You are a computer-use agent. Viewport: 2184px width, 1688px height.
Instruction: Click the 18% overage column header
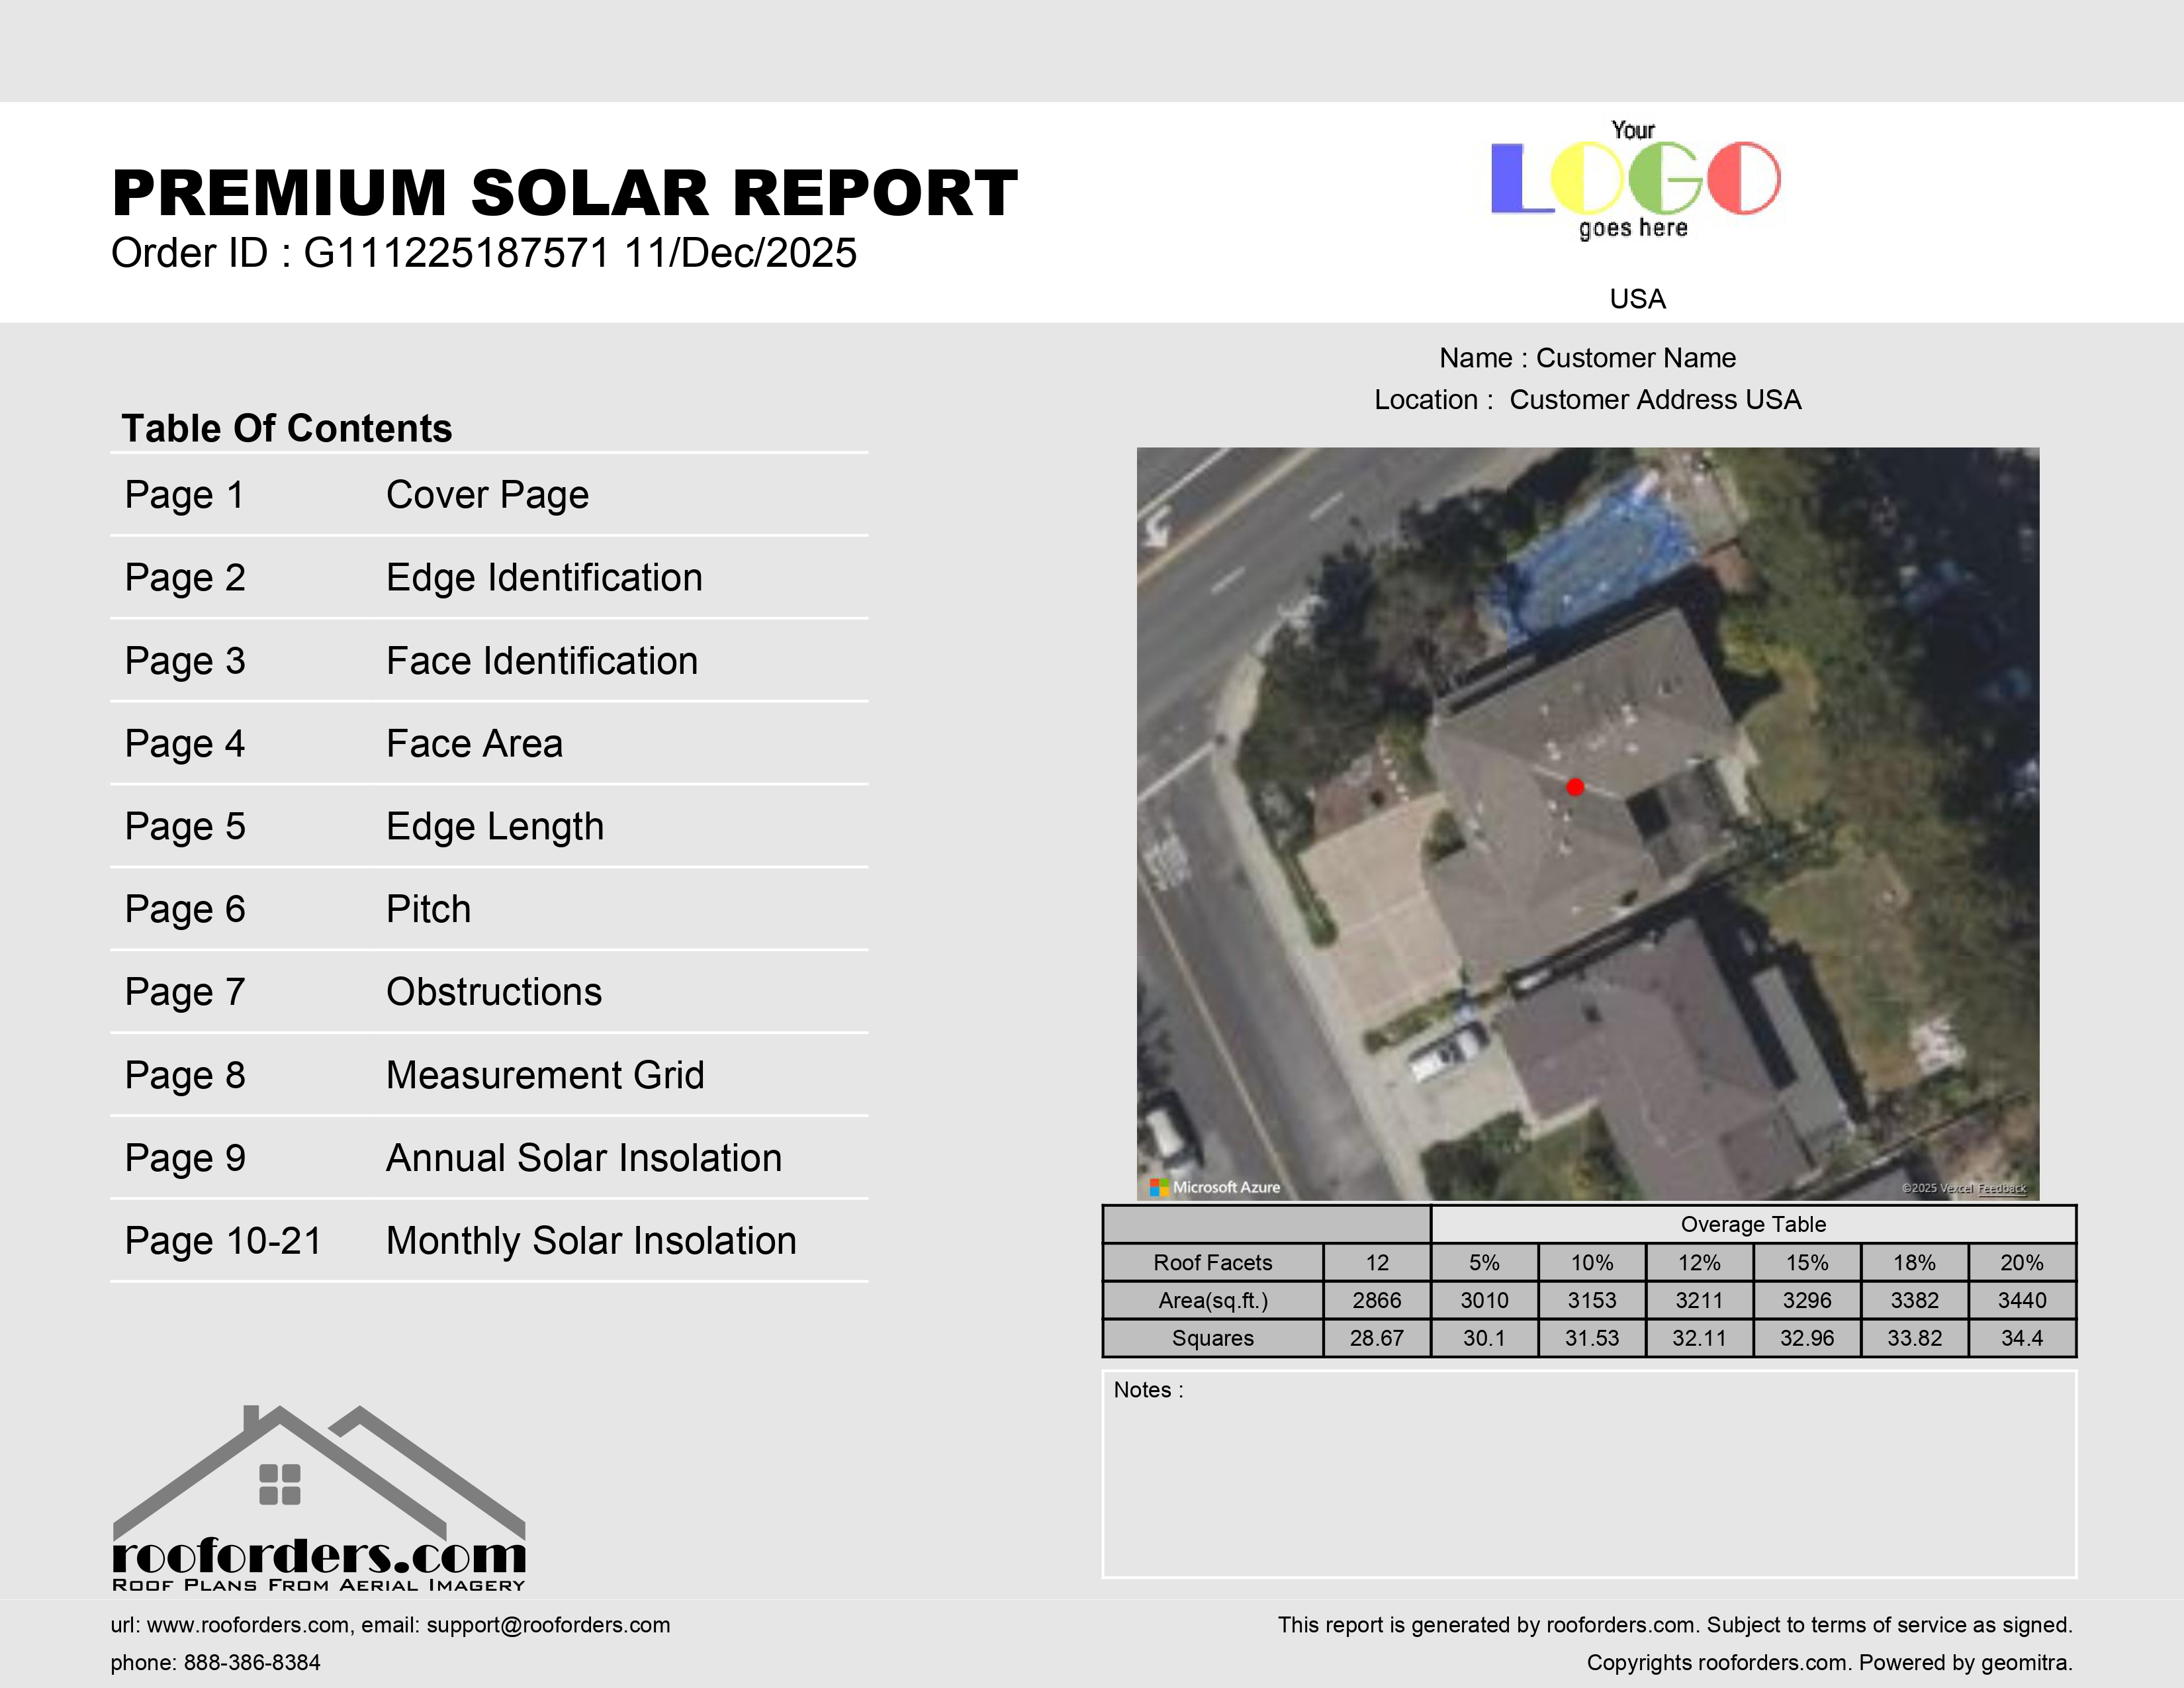(1914, 1262)
